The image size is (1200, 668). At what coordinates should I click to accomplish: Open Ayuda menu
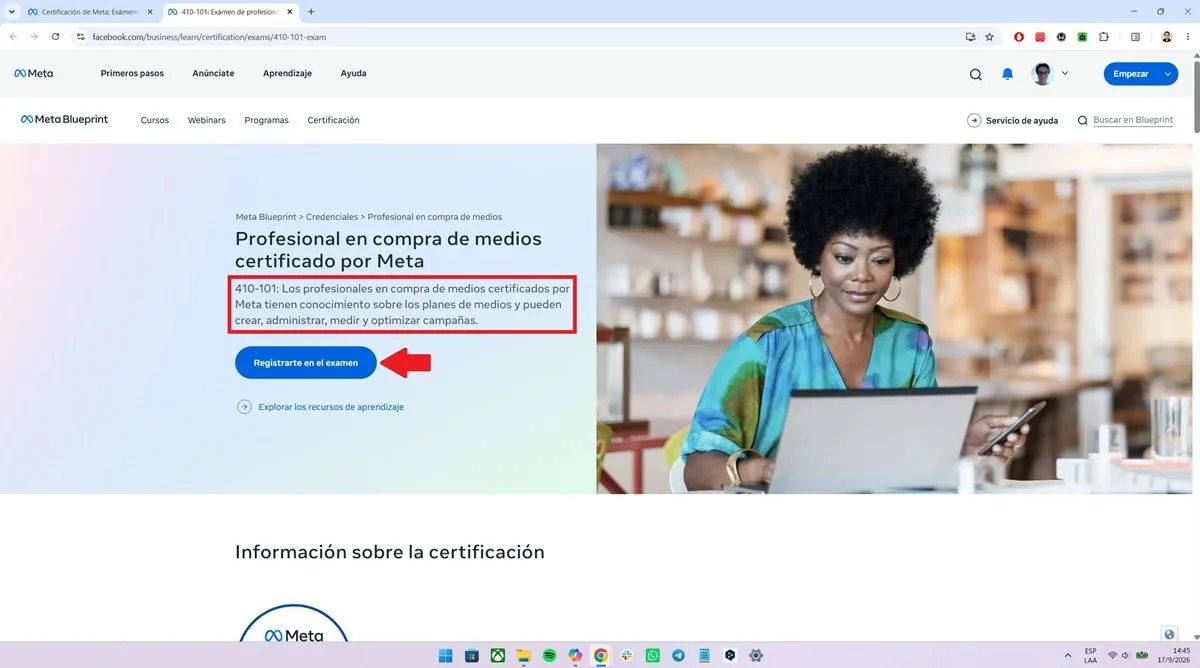[x=353, y=73]
